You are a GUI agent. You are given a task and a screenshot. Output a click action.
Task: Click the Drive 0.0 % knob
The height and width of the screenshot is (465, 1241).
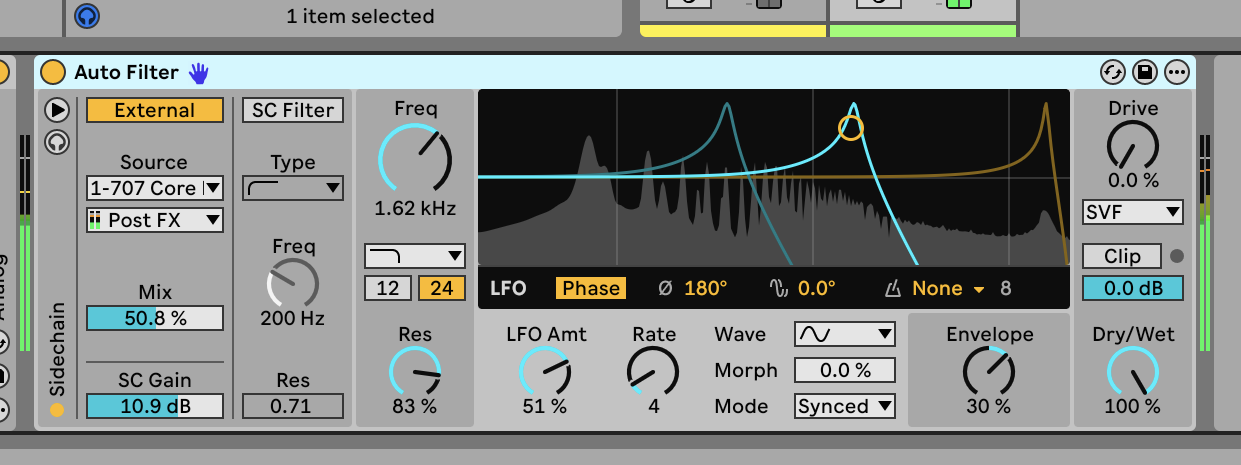pyautogui.click(x=1133, y=145)
